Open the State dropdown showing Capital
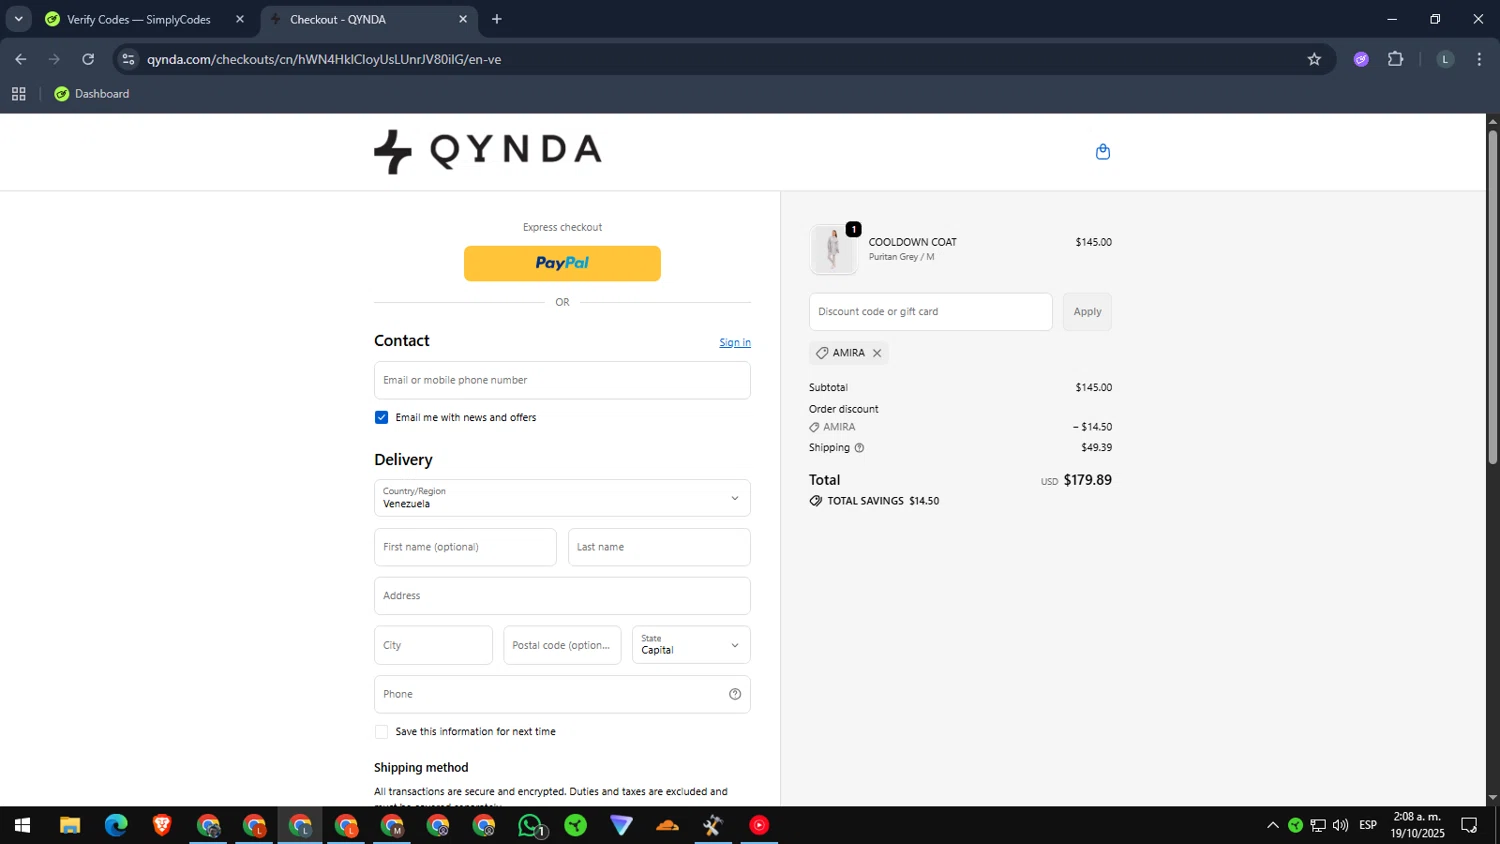This screenshot has height=844, width=1500. click(691, 645)
